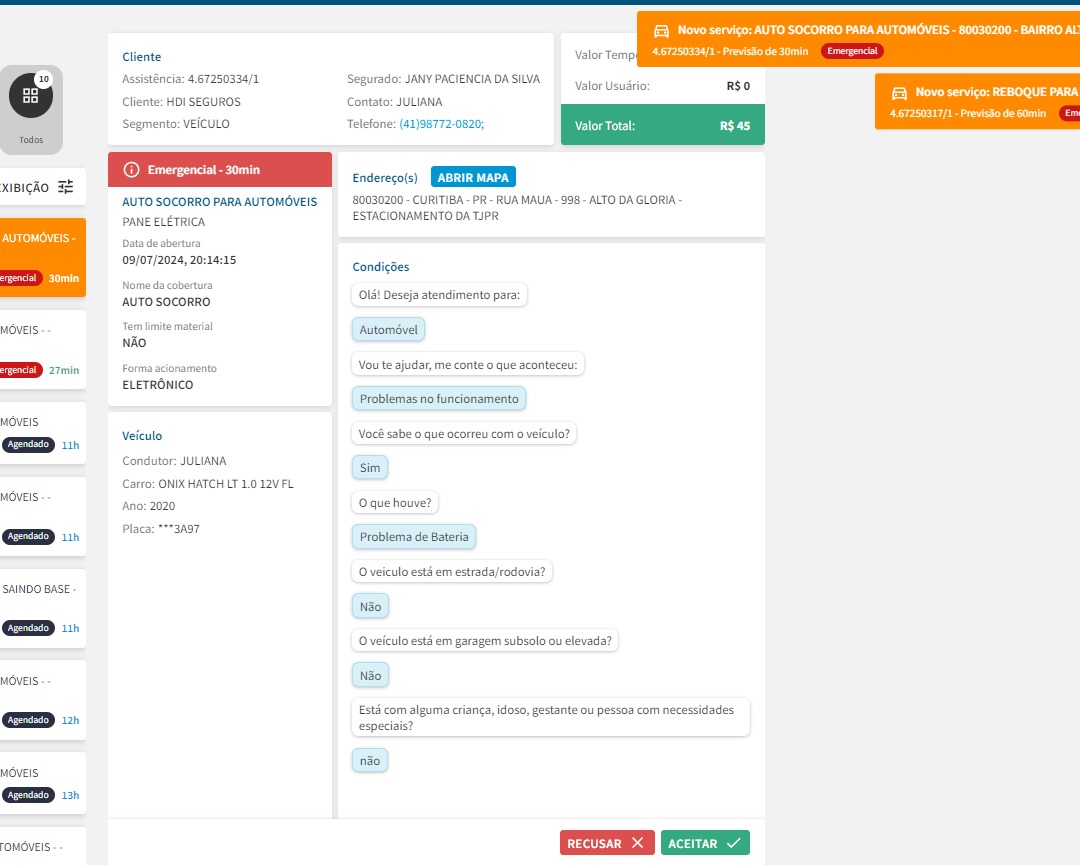Call the phone number (41)98772-0820
Image resolution: width=1080 pixels, height=865 pixels.
[442, 124]
